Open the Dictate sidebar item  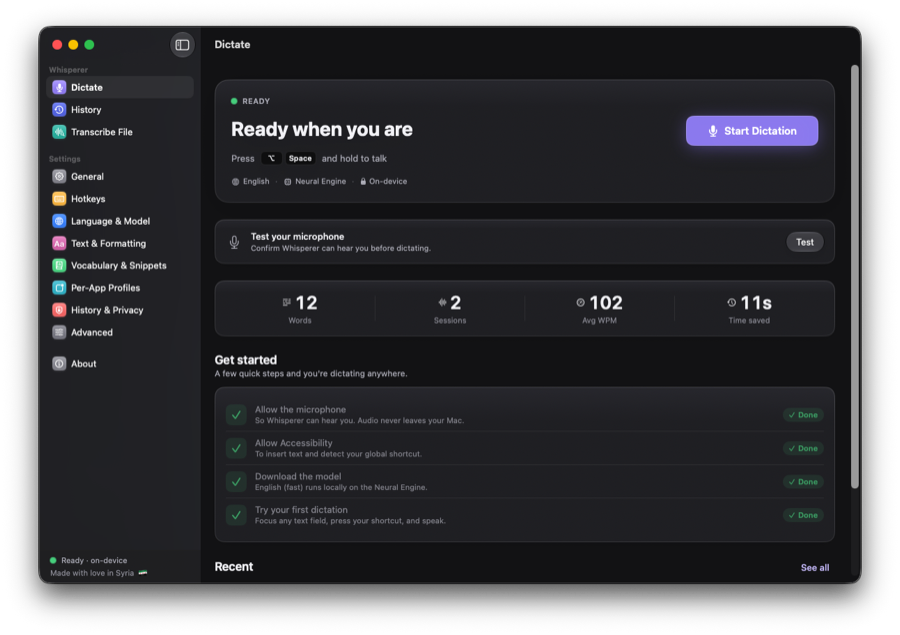[120, 87]
